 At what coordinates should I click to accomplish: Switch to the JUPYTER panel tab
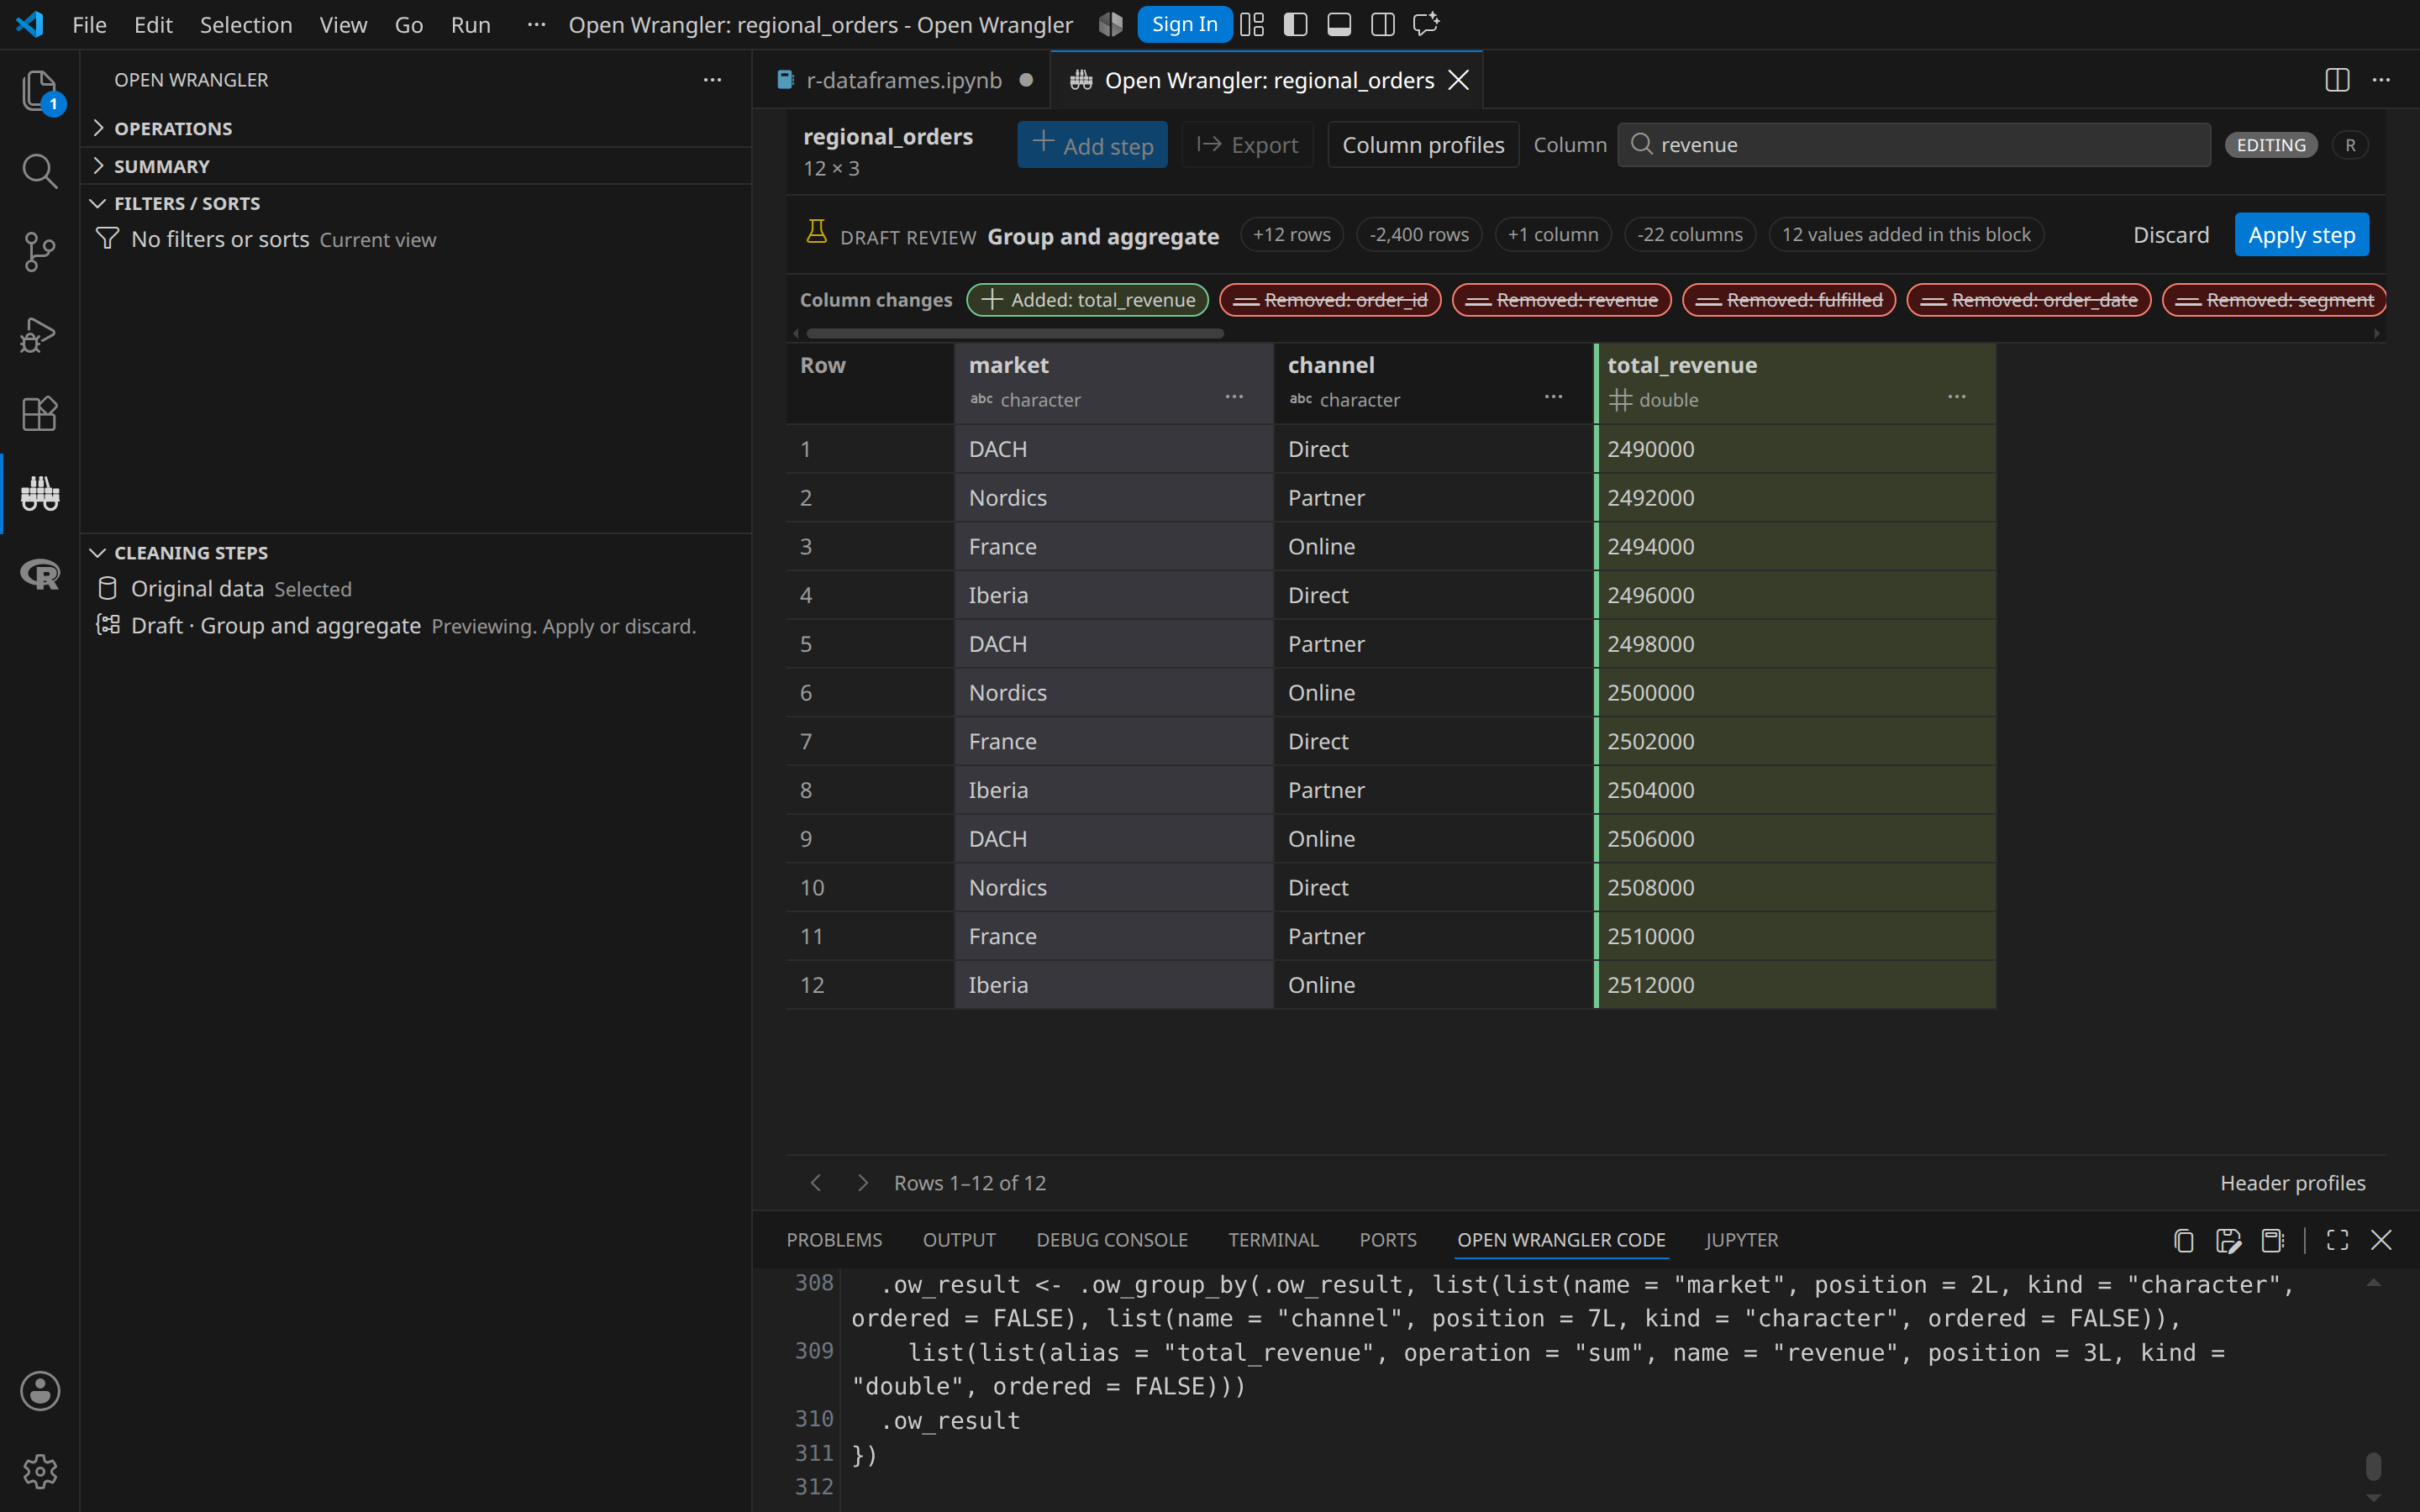(x=1741, y=1240)
